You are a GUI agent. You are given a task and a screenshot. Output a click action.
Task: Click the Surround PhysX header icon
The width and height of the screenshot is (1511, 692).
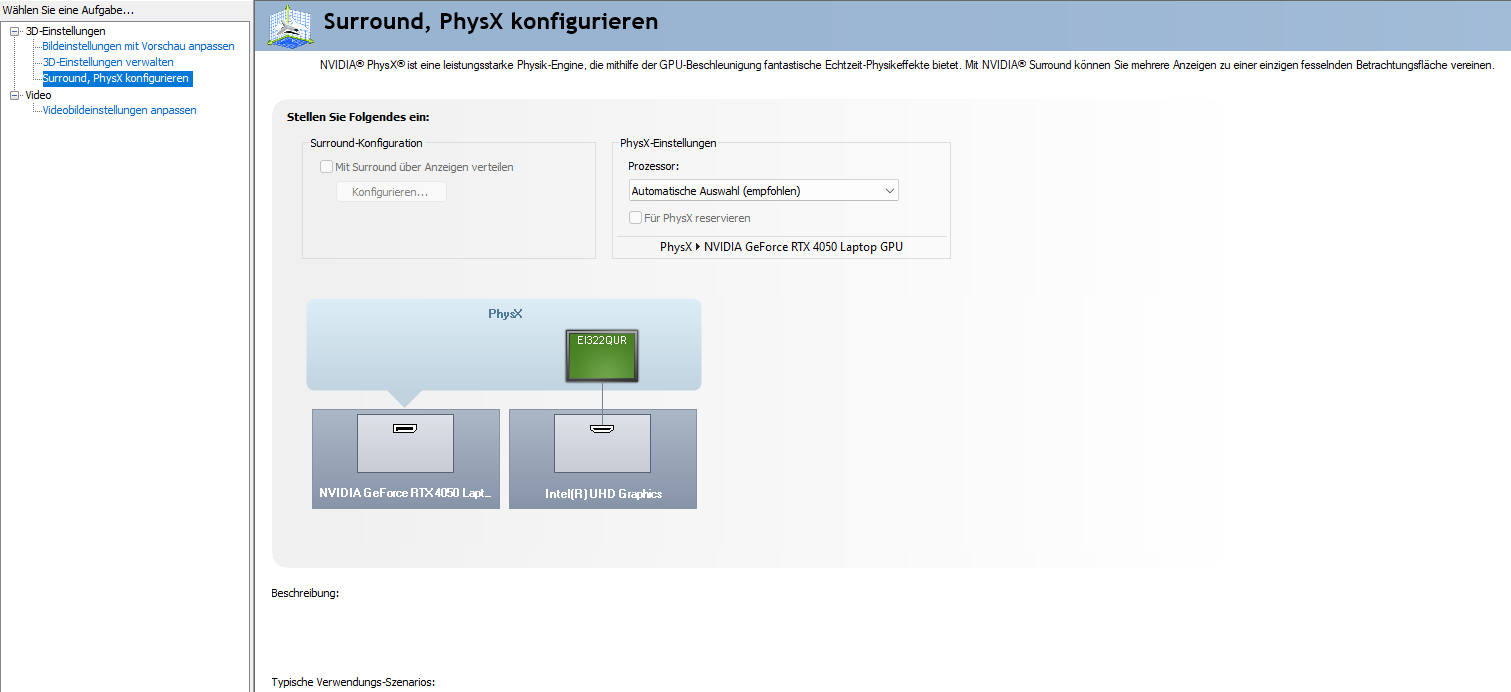tap(291, 26)
